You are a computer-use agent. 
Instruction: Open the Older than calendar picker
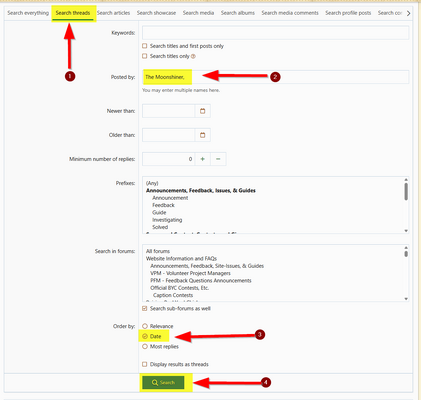(x=202, y=135)
